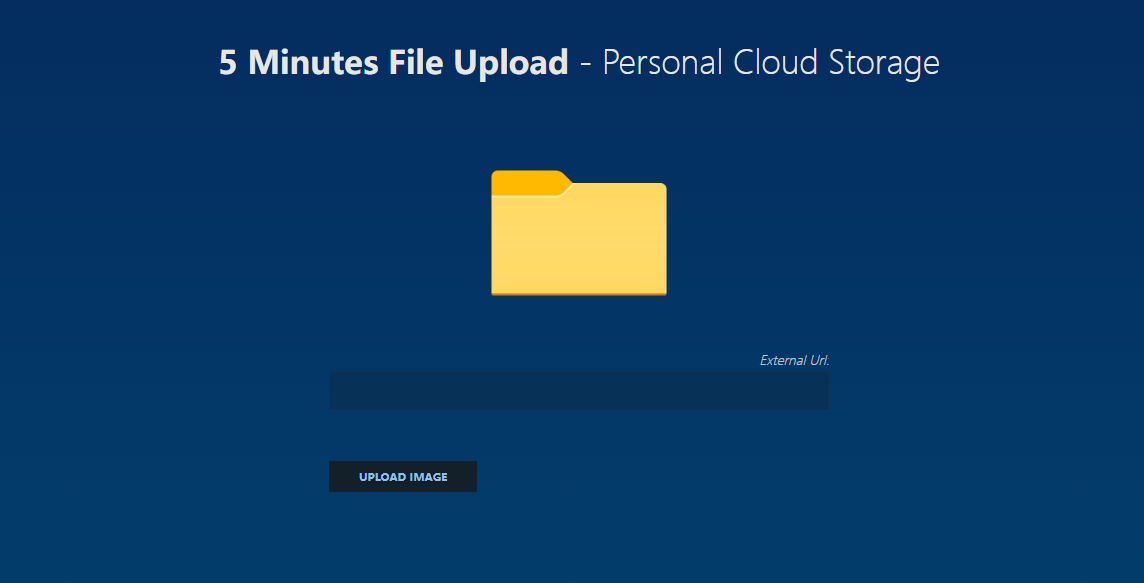
Task: Click the yellow folder icon
Action: pyautogui.click(x=578, y=233)
